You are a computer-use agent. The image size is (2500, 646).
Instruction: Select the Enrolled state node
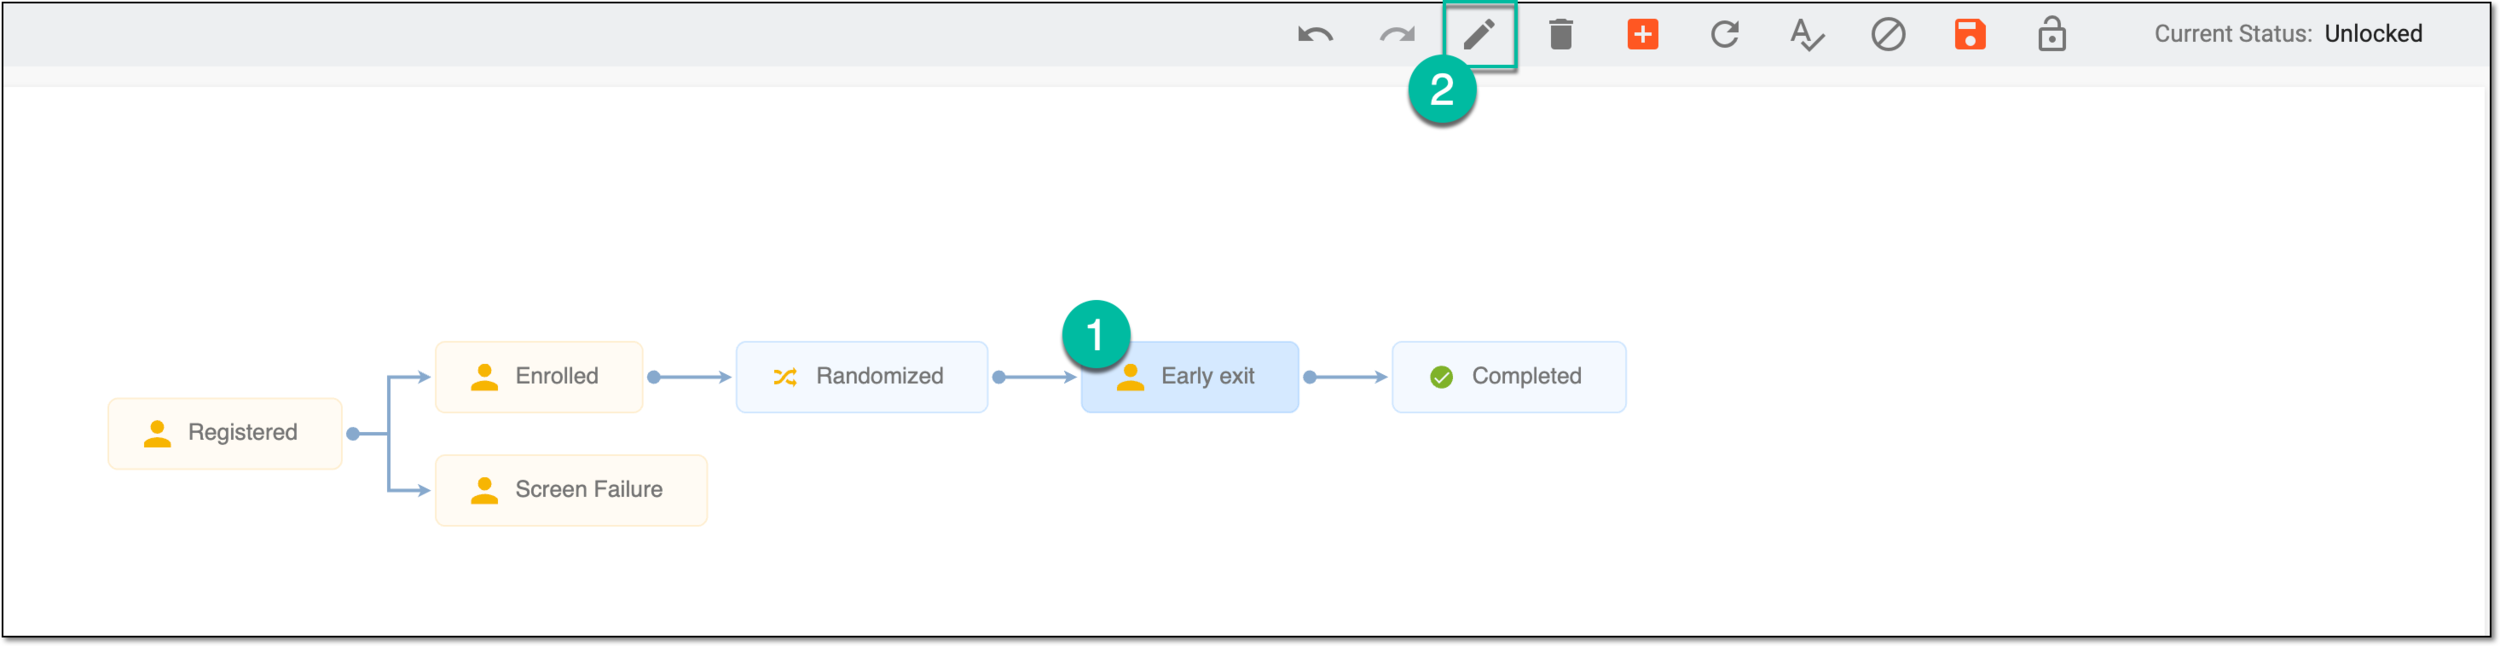click(539, 377)
